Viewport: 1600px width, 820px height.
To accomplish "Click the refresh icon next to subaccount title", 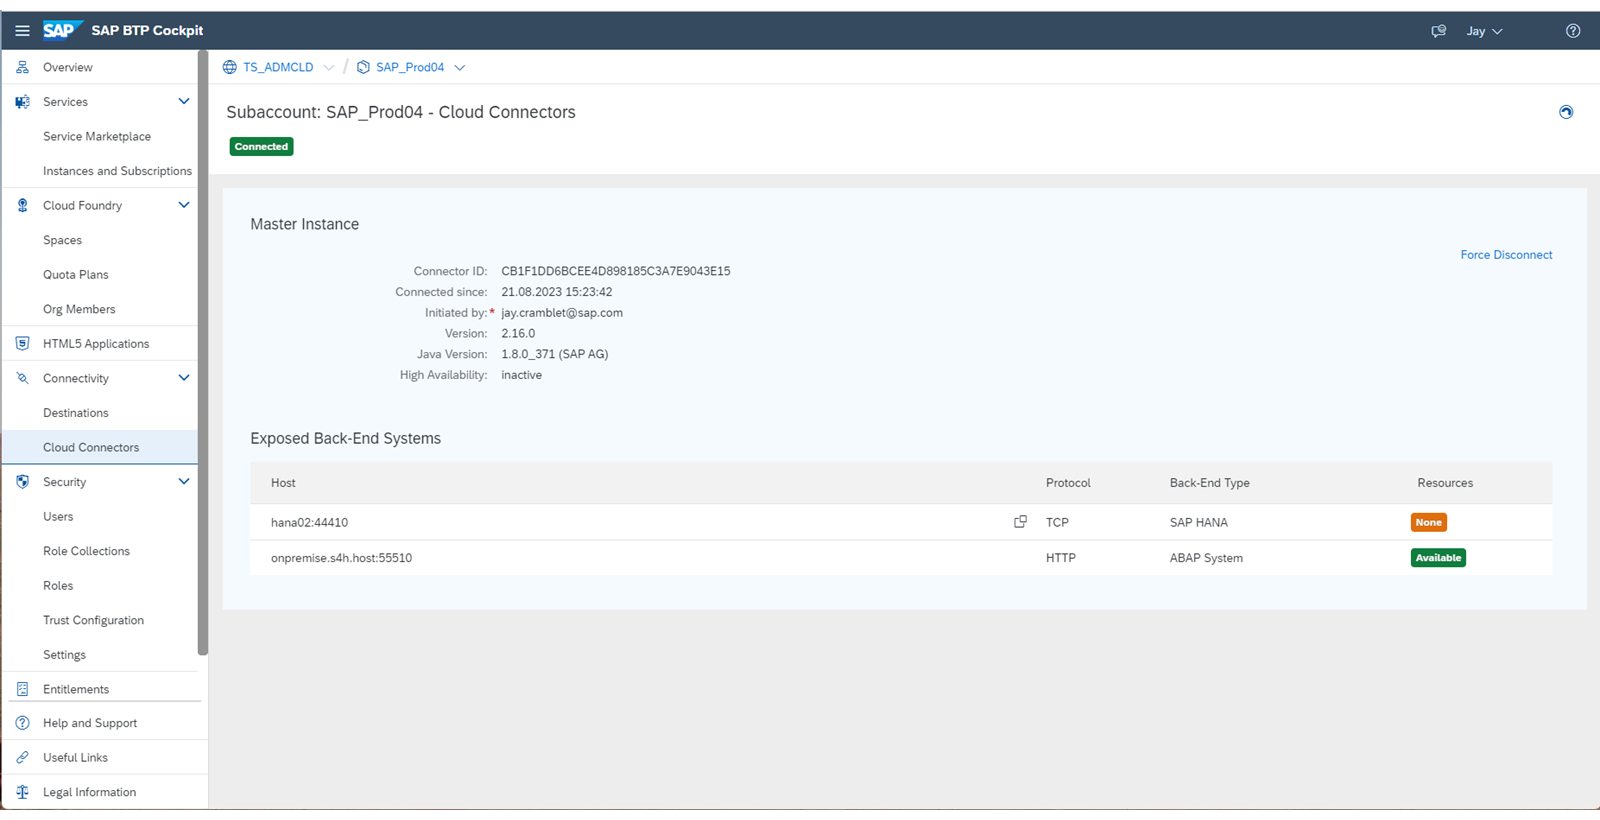I will (x=1566, y=112).
